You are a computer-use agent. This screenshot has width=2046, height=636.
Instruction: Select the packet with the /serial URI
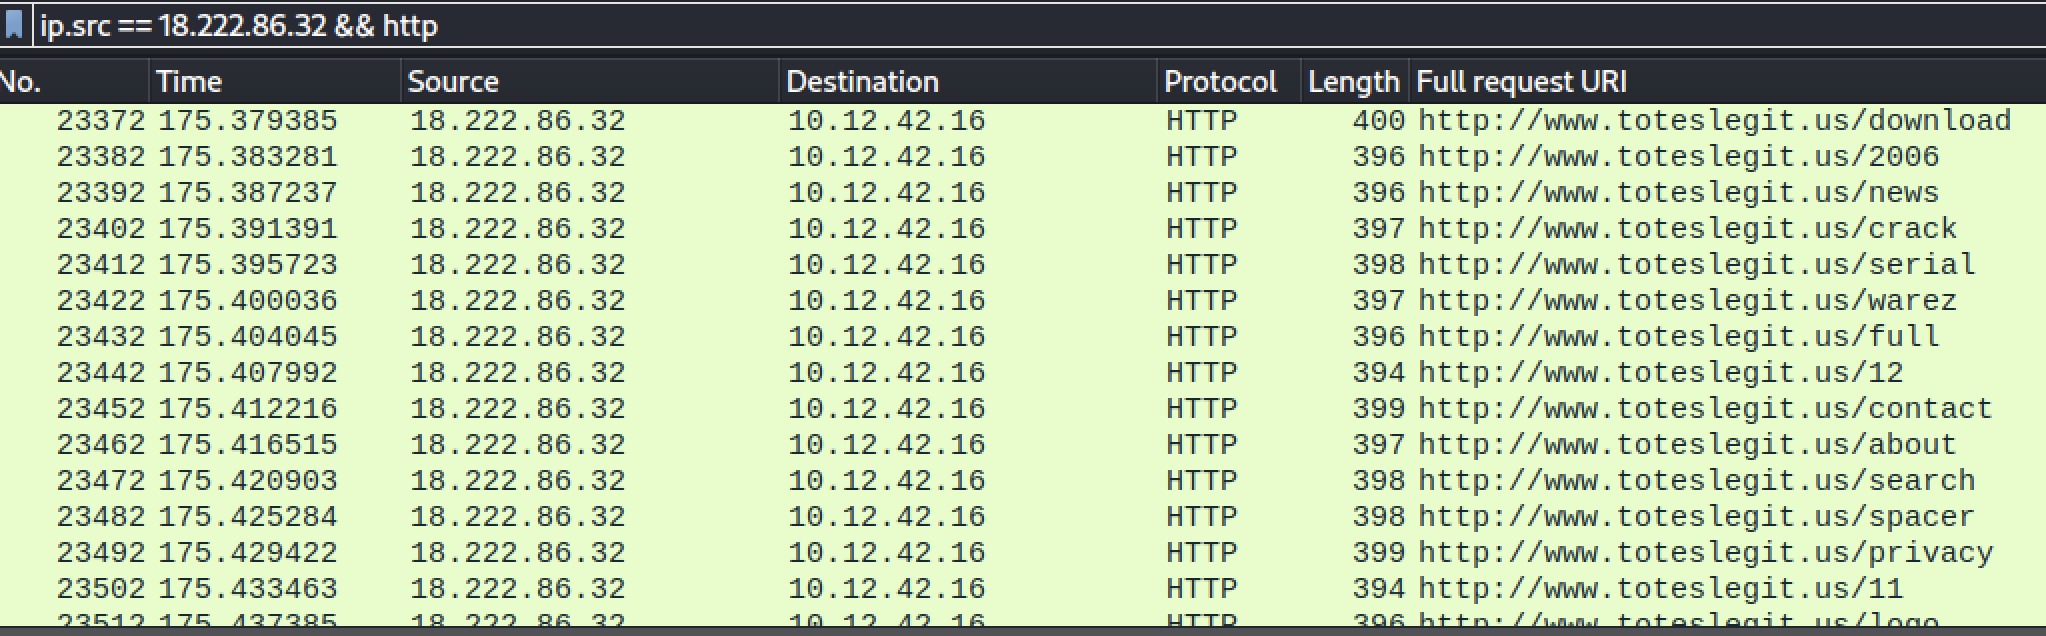1000,265
